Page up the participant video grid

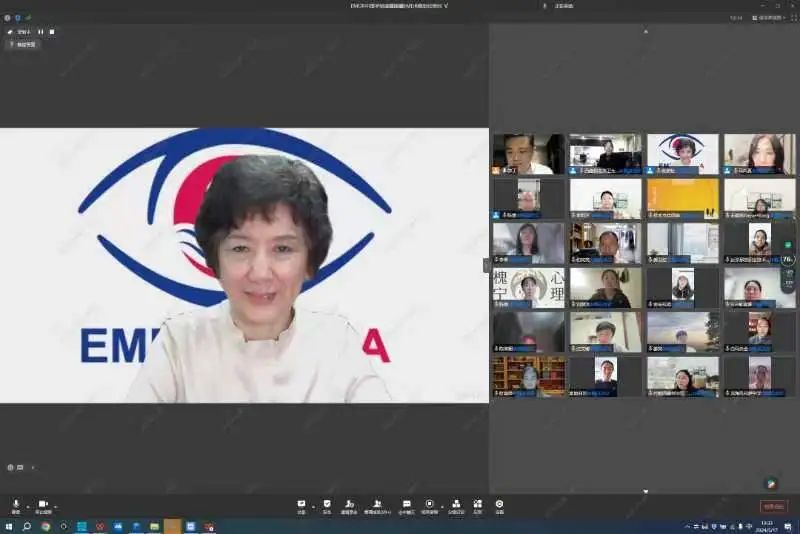pyautogui.click(x=645, y=32)
